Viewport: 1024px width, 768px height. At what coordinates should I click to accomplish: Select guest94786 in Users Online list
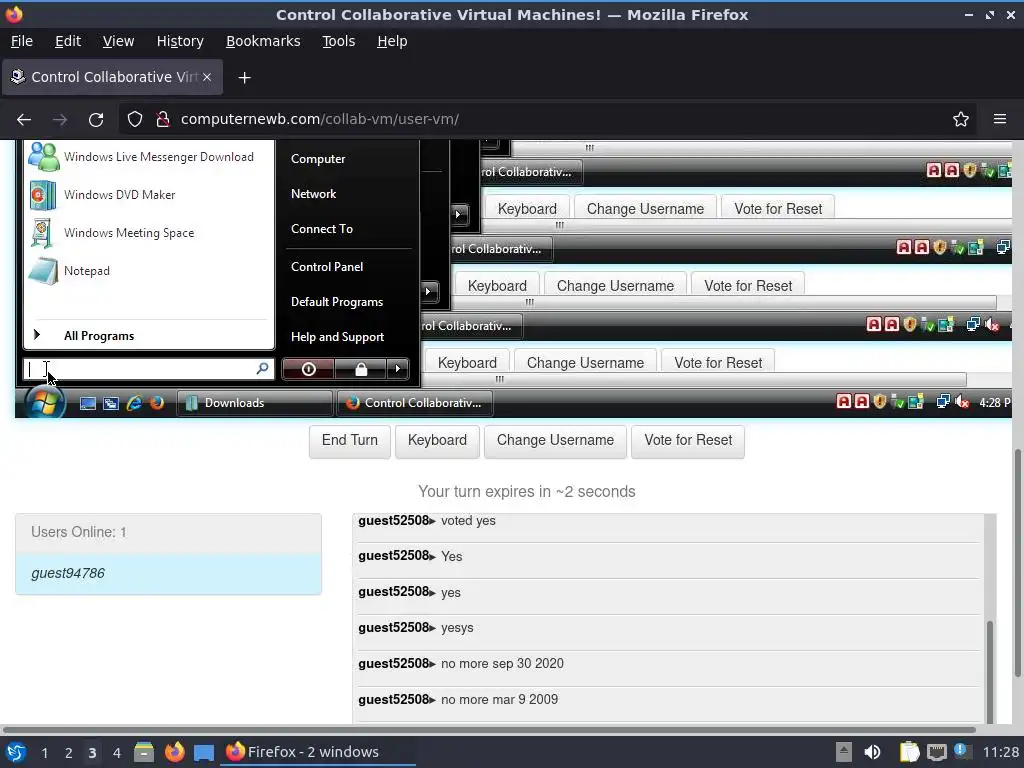(x=168, y=573)
